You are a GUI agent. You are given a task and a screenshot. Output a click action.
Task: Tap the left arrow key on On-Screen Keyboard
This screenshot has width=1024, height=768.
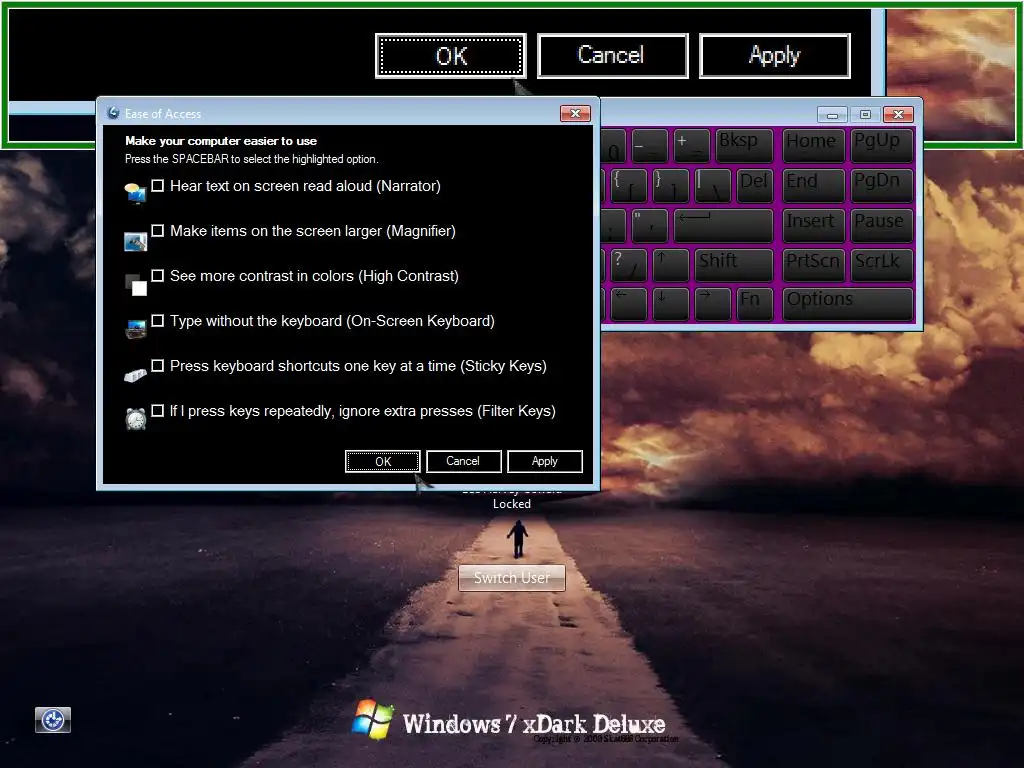coord(628,304)
